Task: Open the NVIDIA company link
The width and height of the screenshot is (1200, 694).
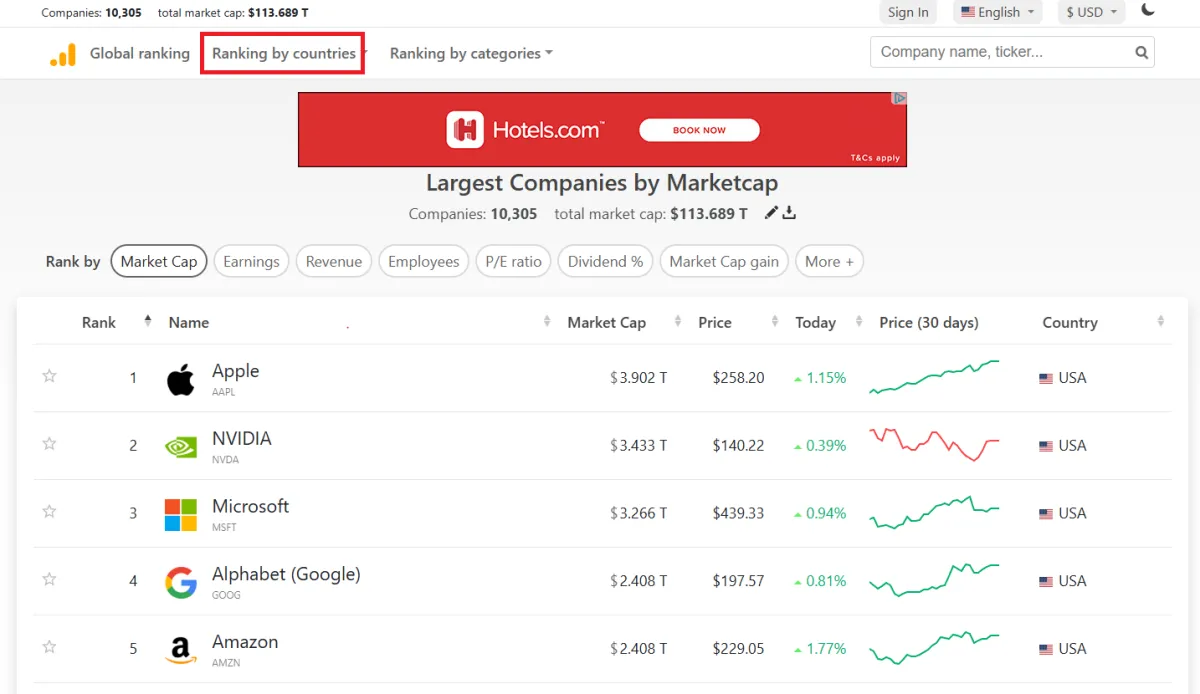Action: (x=241, y=438)
